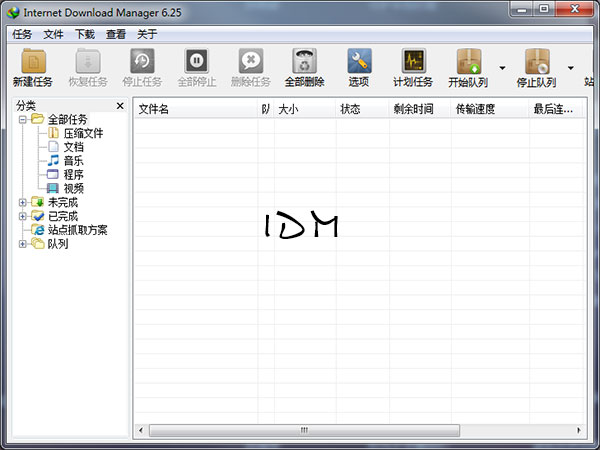Expand the 已完成 tree node
Screen dimensions: 600x450
tap(23, 216)
